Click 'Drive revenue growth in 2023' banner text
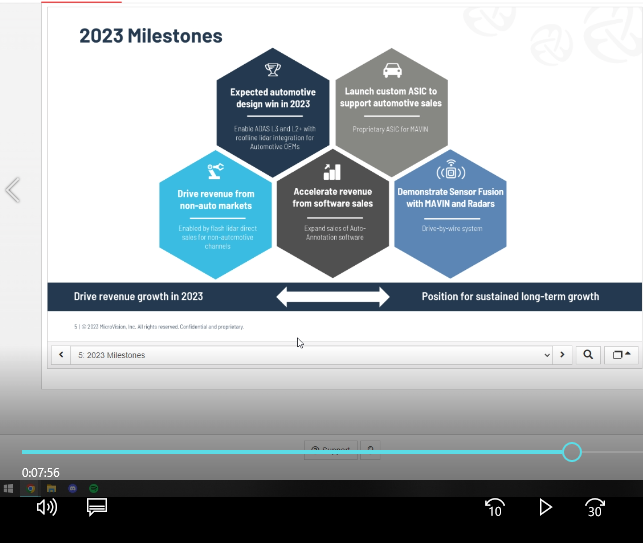The image size is (643, 543). coord(138,297)
